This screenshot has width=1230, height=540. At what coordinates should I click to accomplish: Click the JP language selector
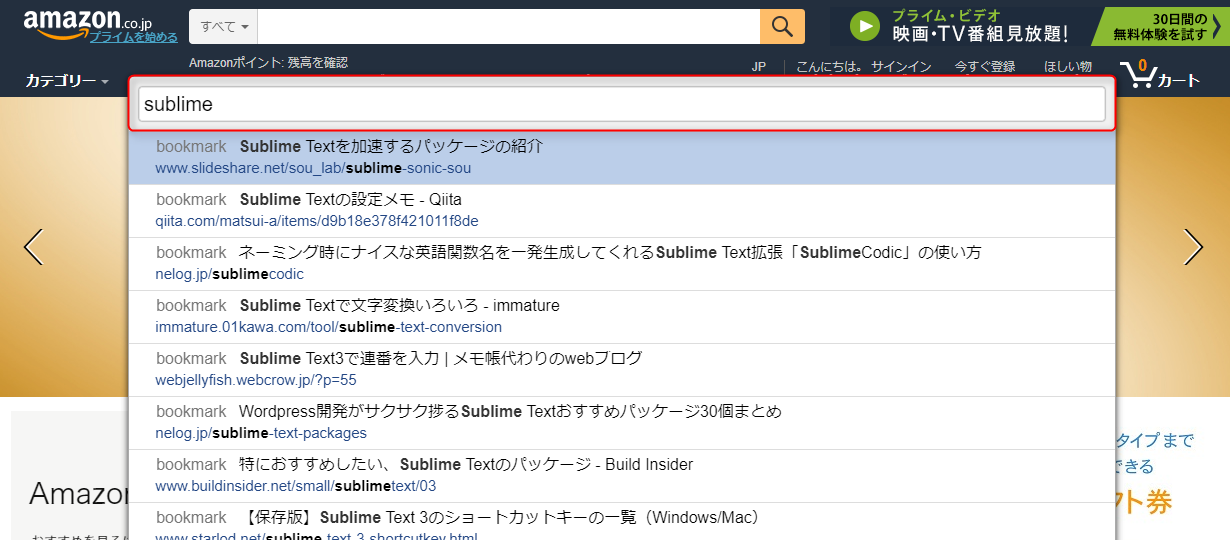pos(758,67)
